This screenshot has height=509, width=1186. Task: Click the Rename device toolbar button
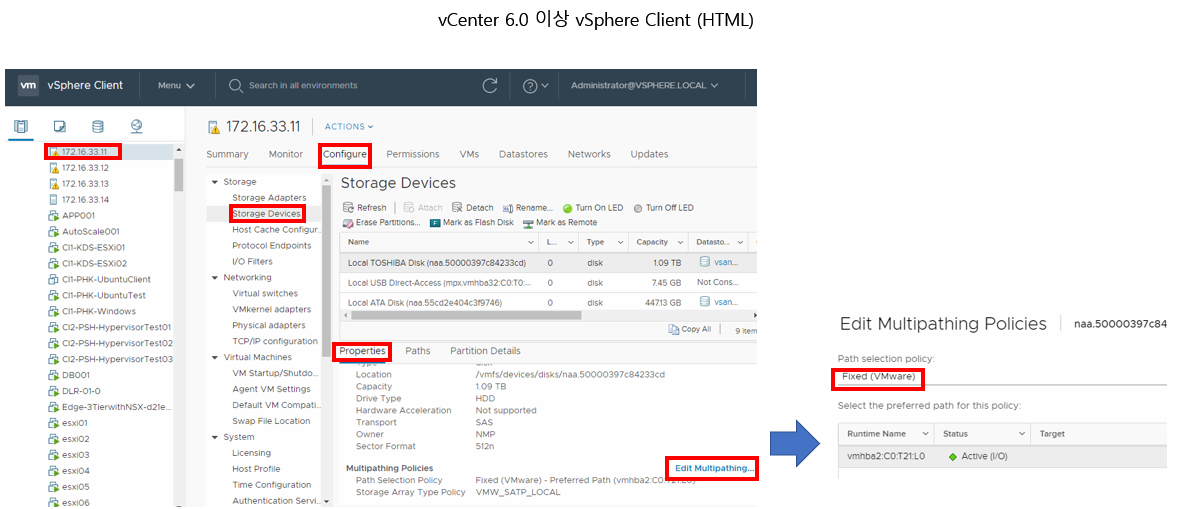coord(528,208)
